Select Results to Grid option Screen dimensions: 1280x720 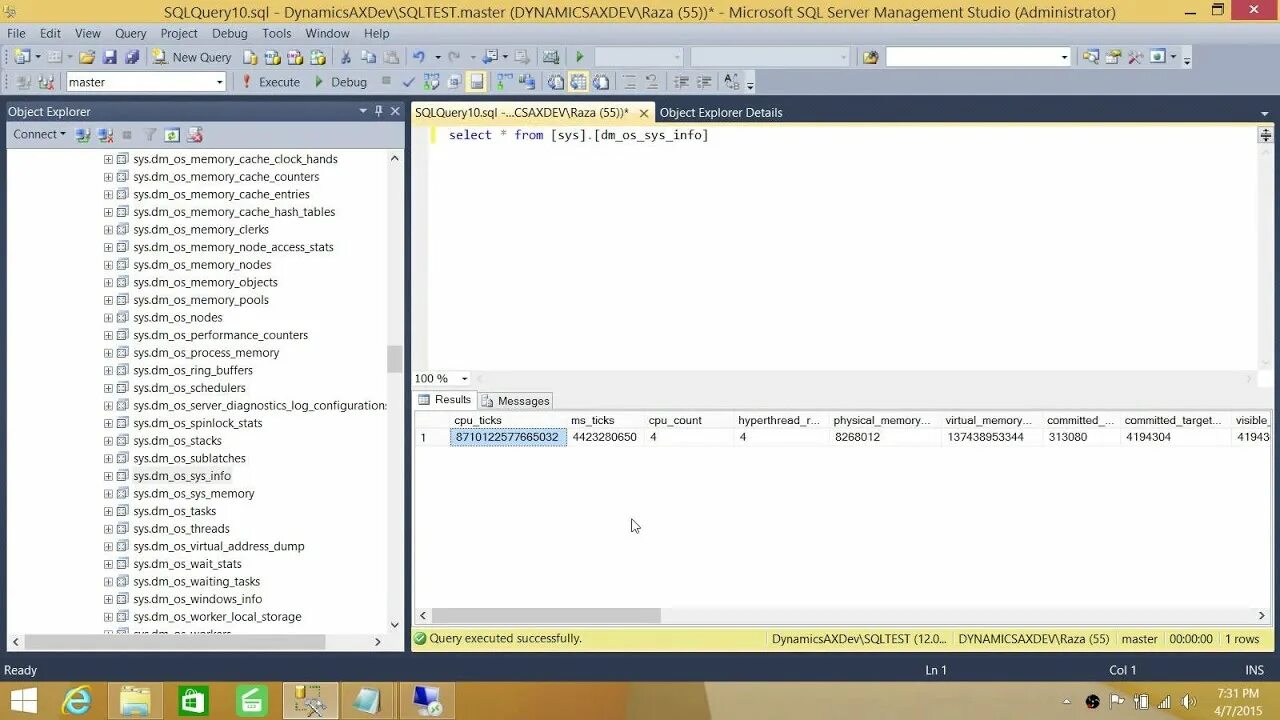click(x=578, y=82)
